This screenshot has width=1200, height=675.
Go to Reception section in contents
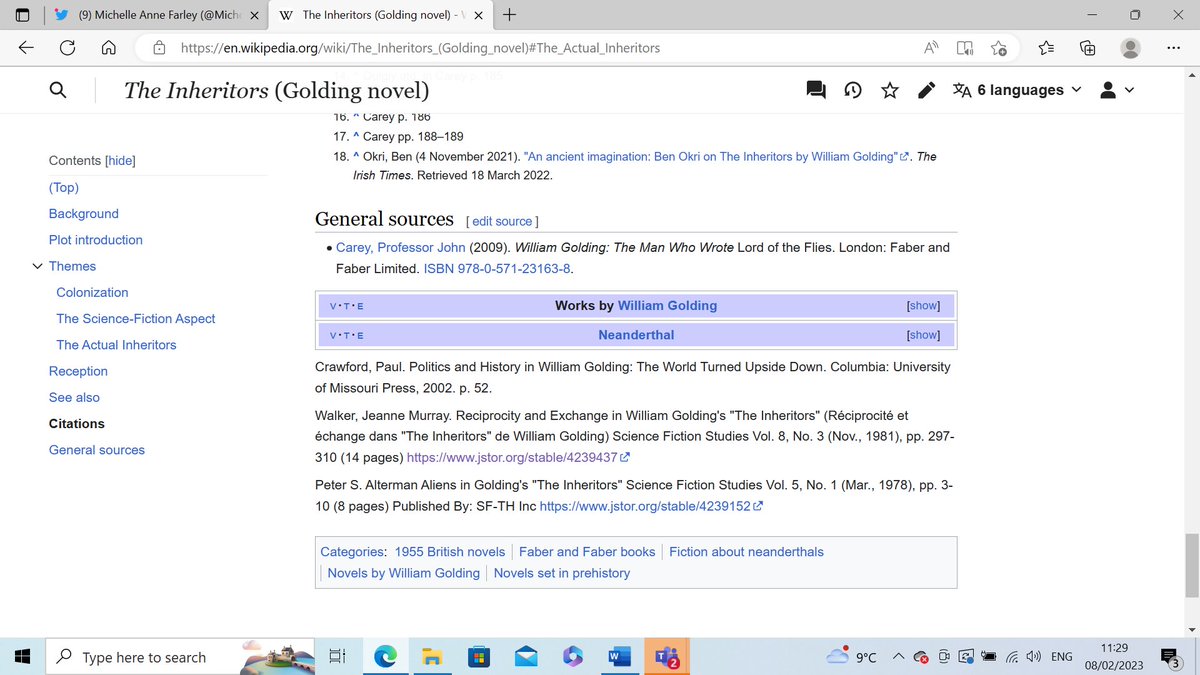point(78,371)
